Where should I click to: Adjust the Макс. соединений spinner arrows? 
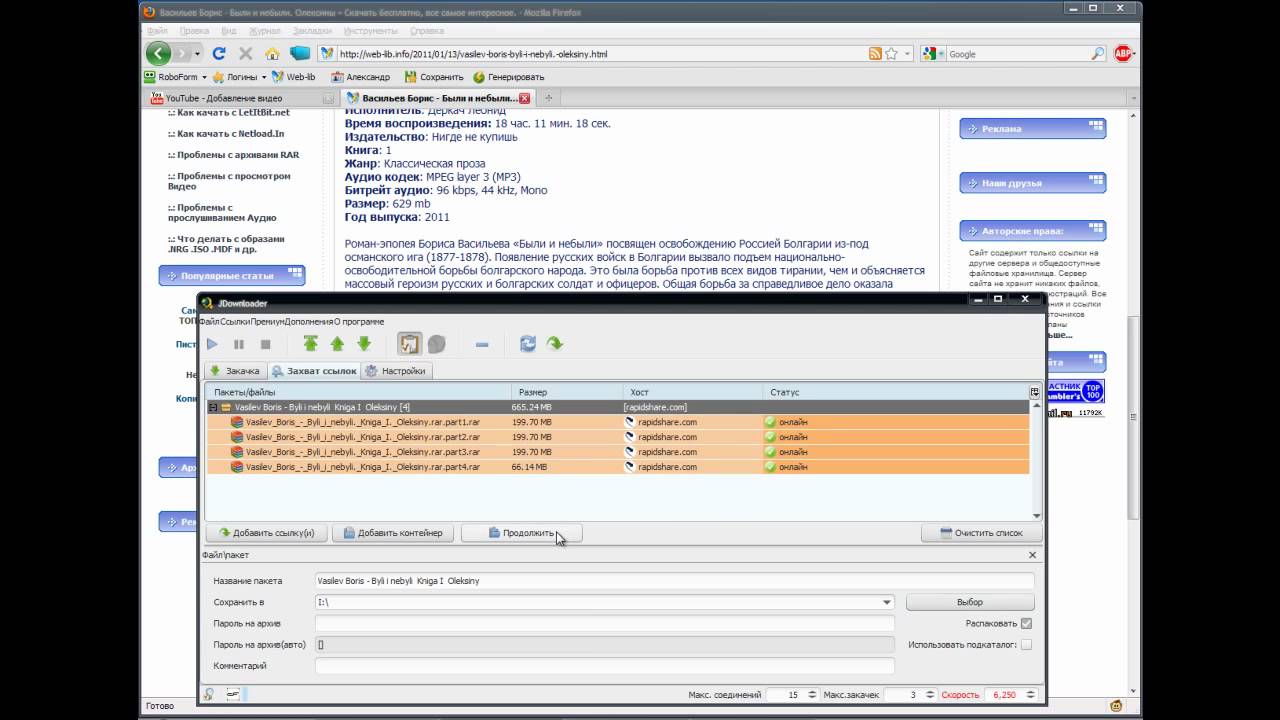click(x=810, y=694)
